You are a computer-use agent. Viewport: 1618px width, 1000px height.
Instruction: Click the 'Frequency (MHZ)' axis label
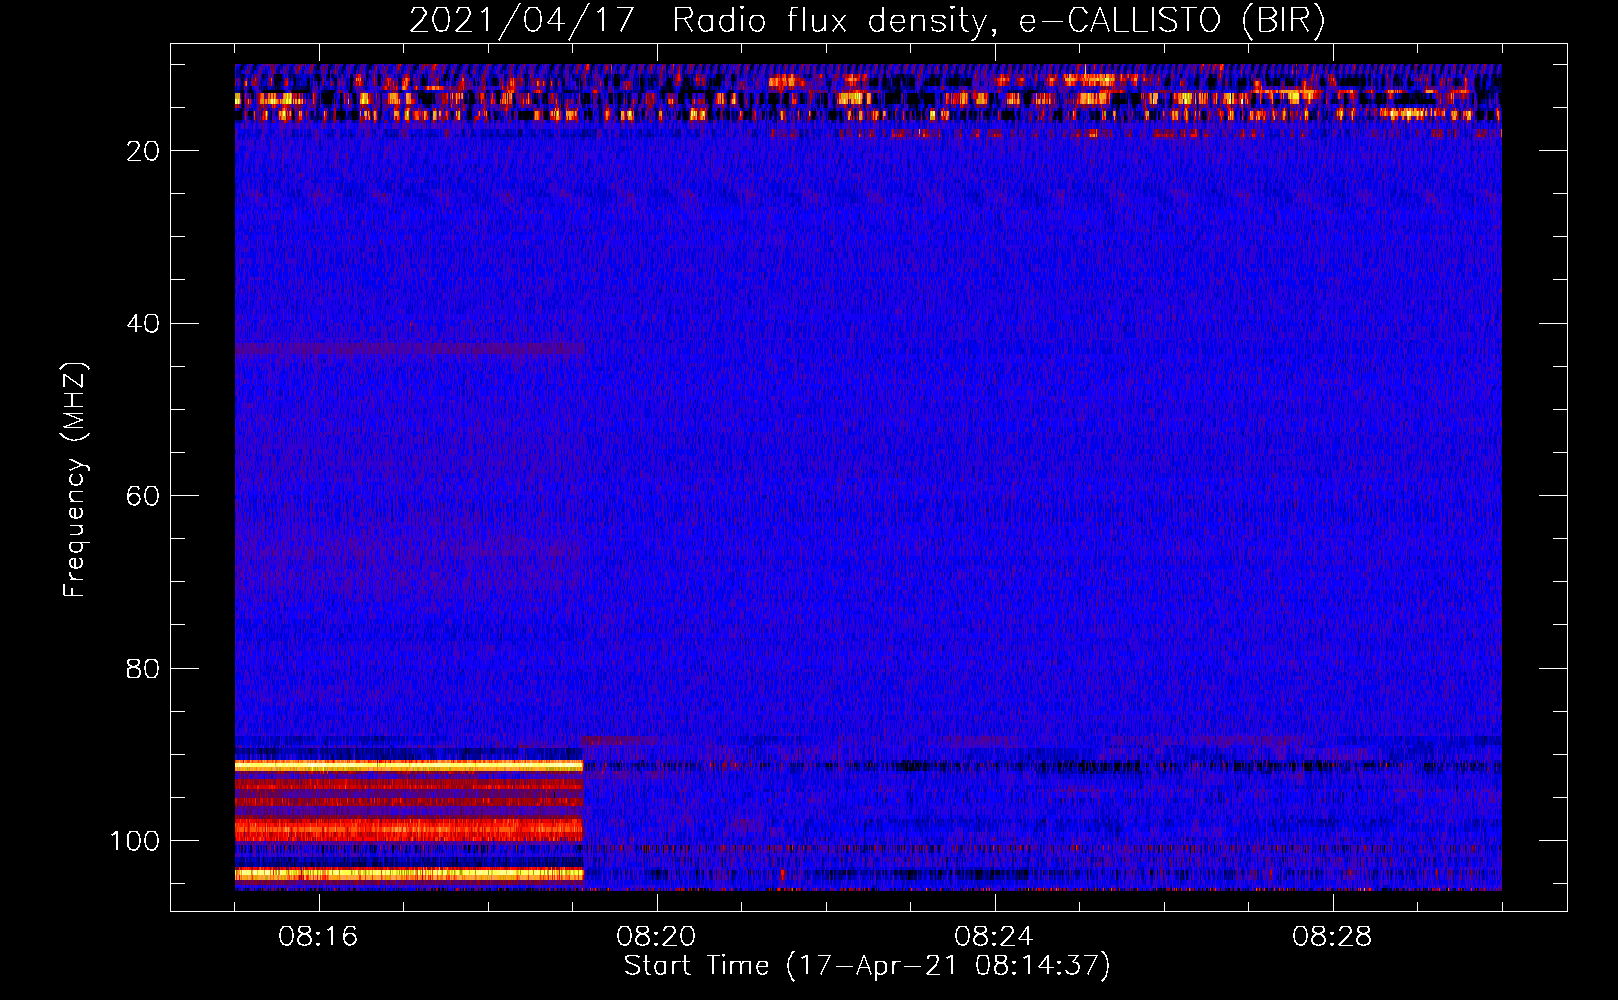coord(75,480)
